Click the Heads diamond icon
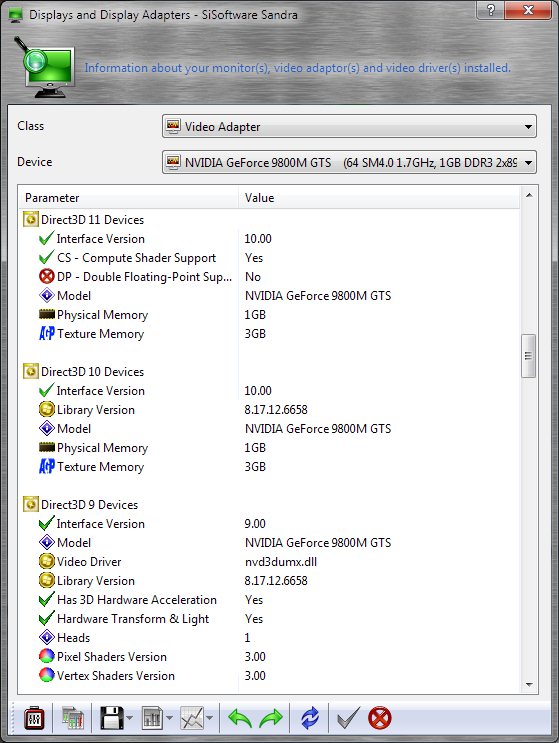The image size is (559, 743). tap(46, 637)
